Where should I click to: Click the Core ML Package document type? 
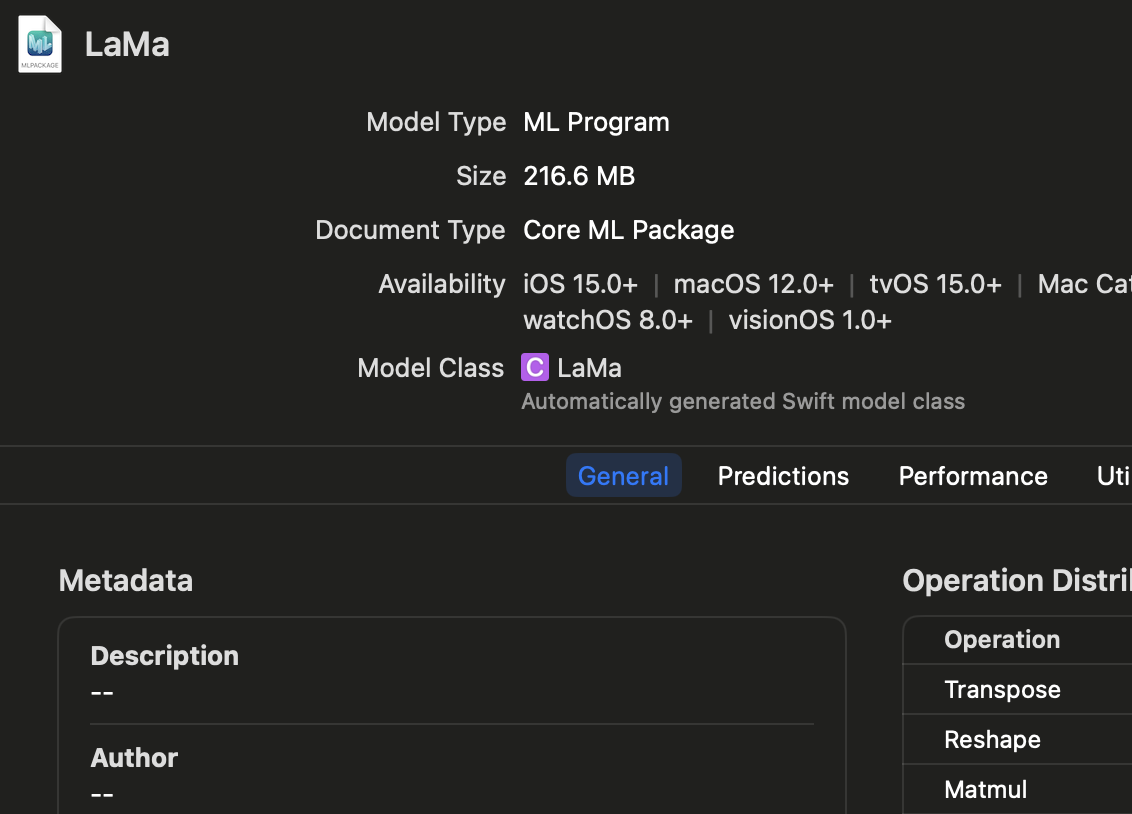pos(628,230)
